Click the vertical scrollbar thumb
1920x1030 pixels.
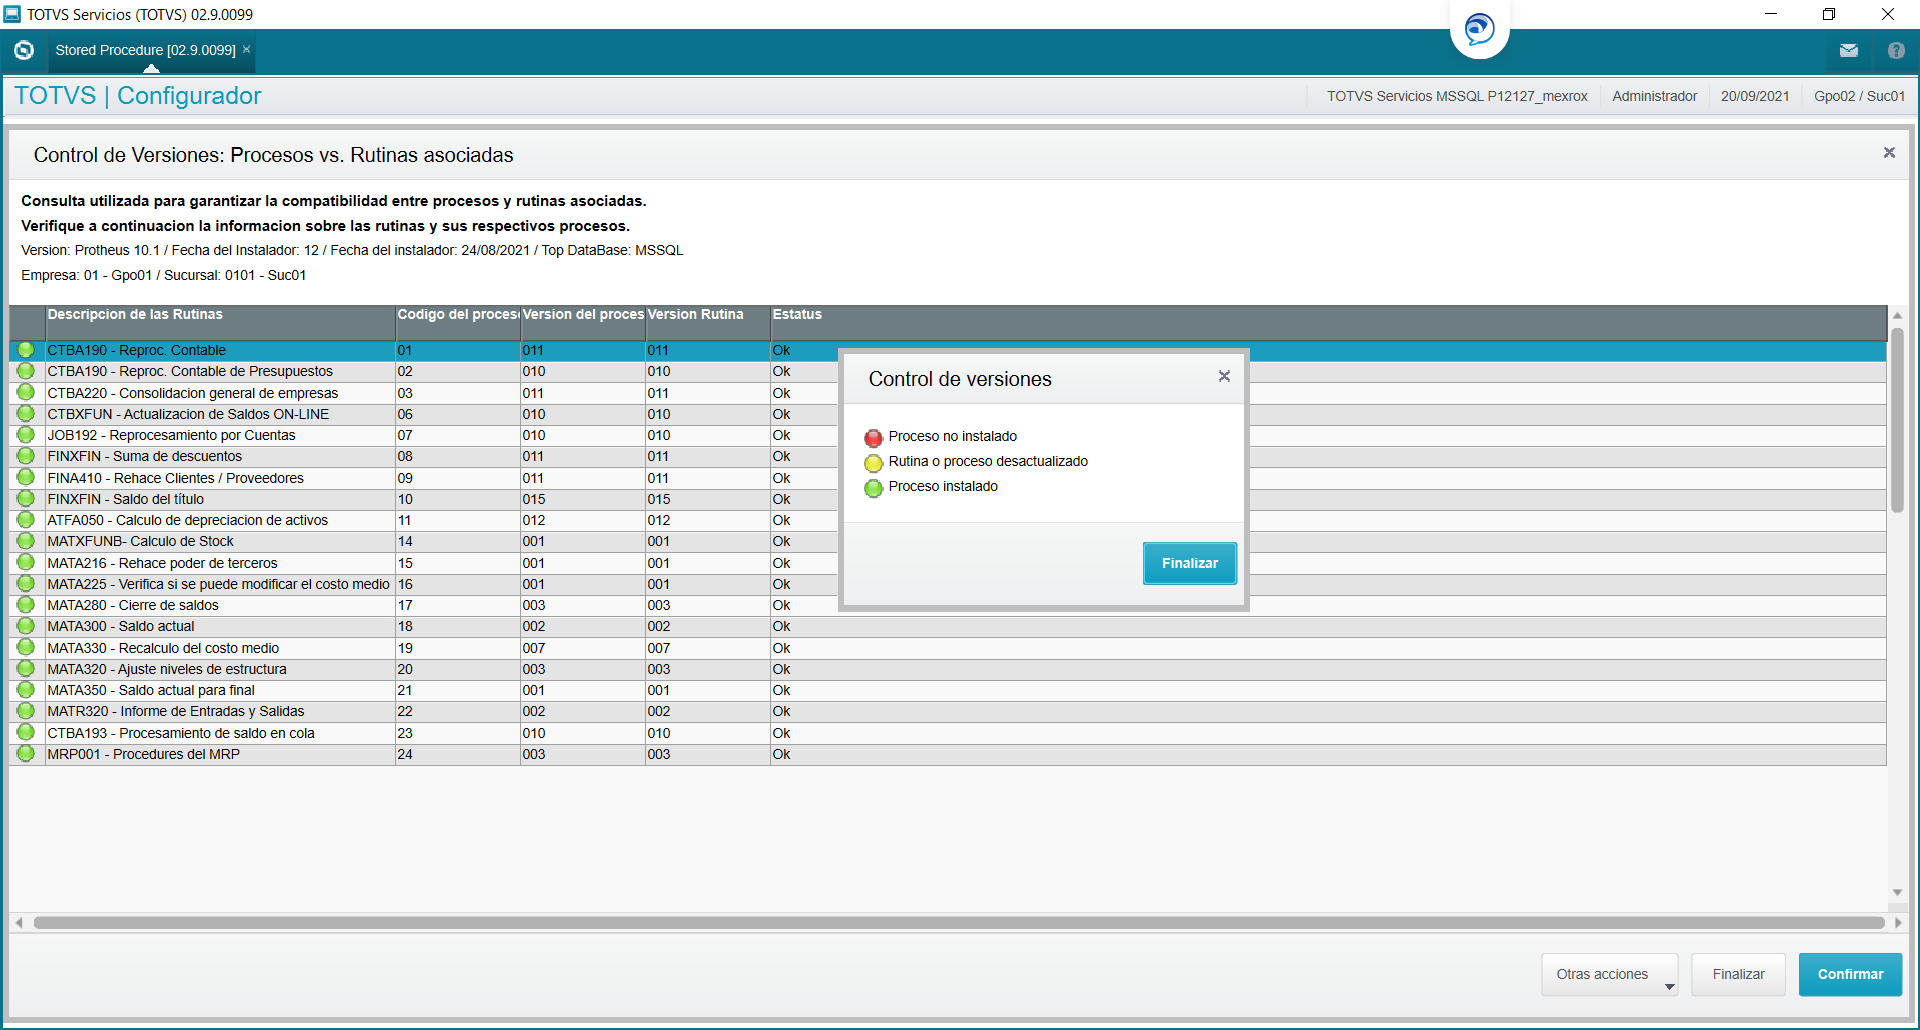(x=1897, y=420)
